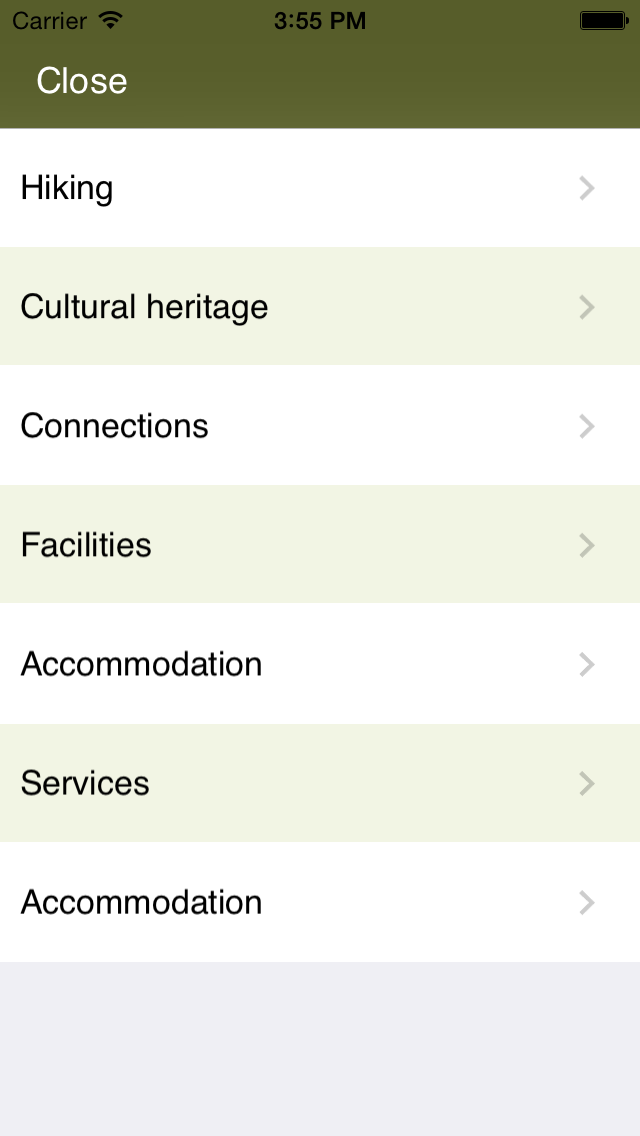This screenshot has height=1136, width=640.
Task: Click the empty gray area below list
Action: point(320,1048)
